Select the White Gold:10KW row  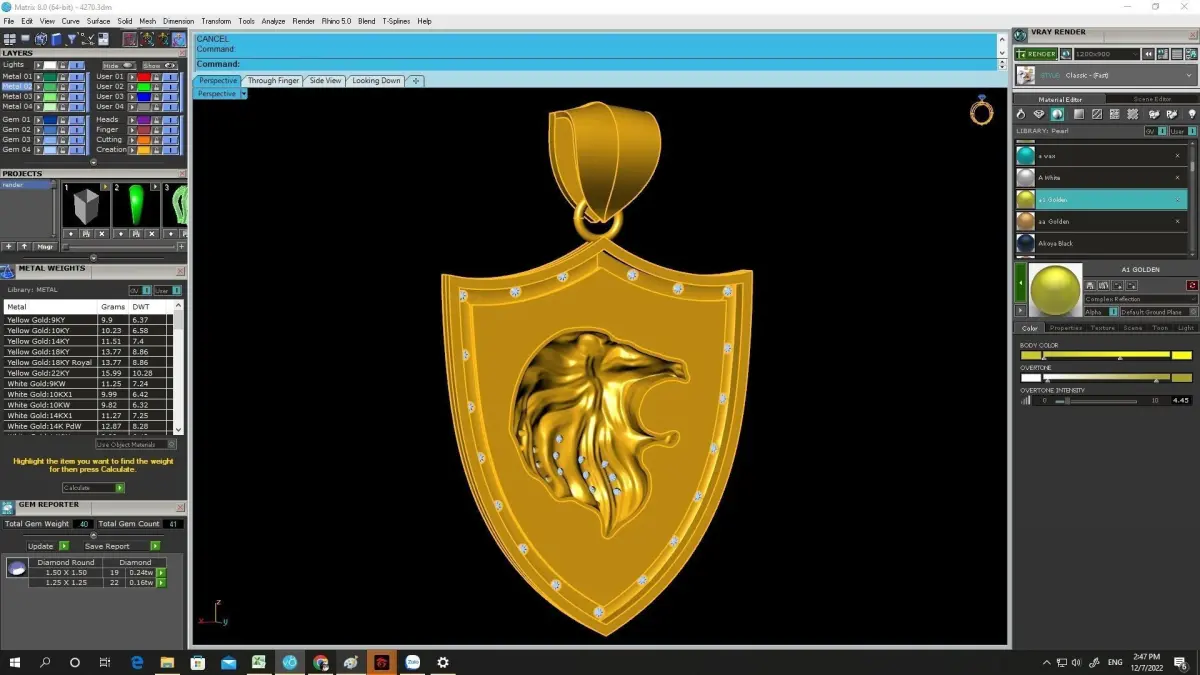[x=87, y=405]
